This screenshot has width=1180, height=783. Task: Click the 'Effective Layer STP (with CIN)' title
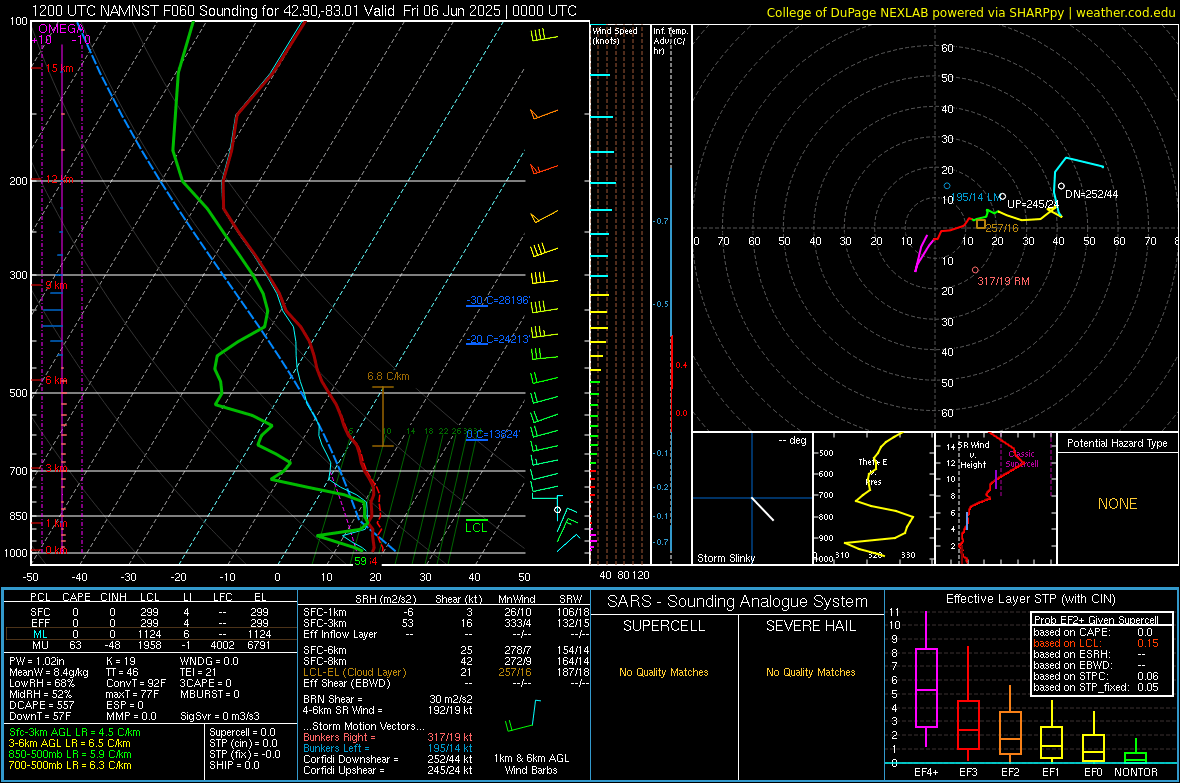coord(1030,599)
